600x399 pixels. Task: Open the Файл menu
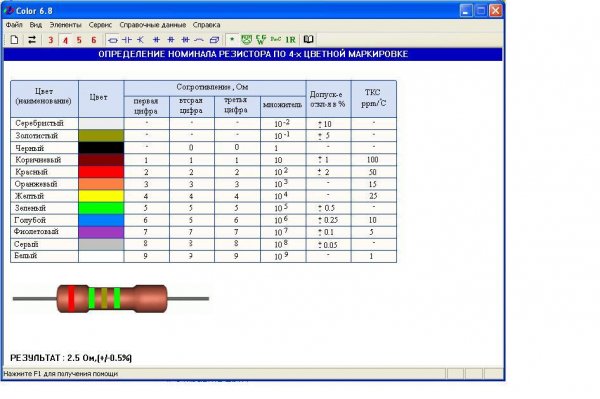(x=14, y=25)
